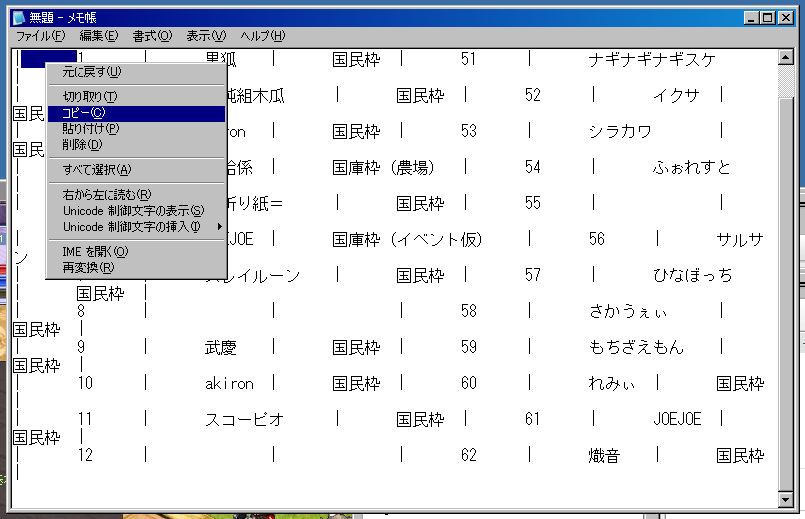
Task: Choose 元に戻す(U) in context menu
Action: 136,72
